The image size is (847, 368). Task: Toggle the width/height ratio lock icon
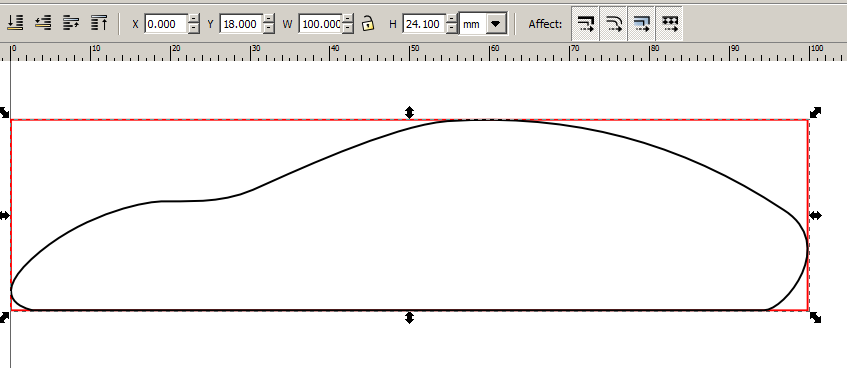pos(368,23)
